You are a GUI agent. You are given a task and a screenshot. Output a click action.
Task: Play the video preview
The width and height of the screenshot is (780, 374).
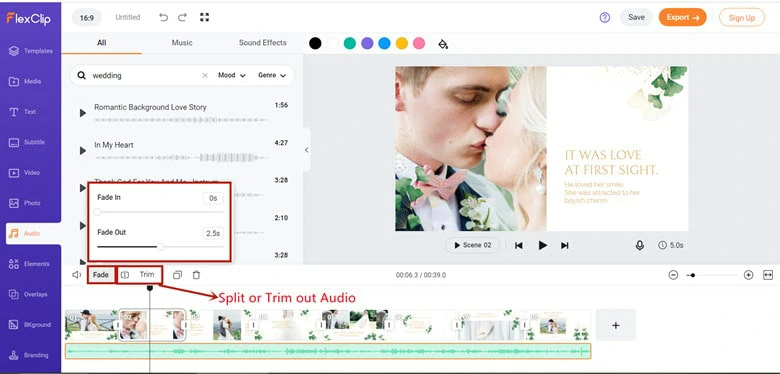(x=543, y=245)
